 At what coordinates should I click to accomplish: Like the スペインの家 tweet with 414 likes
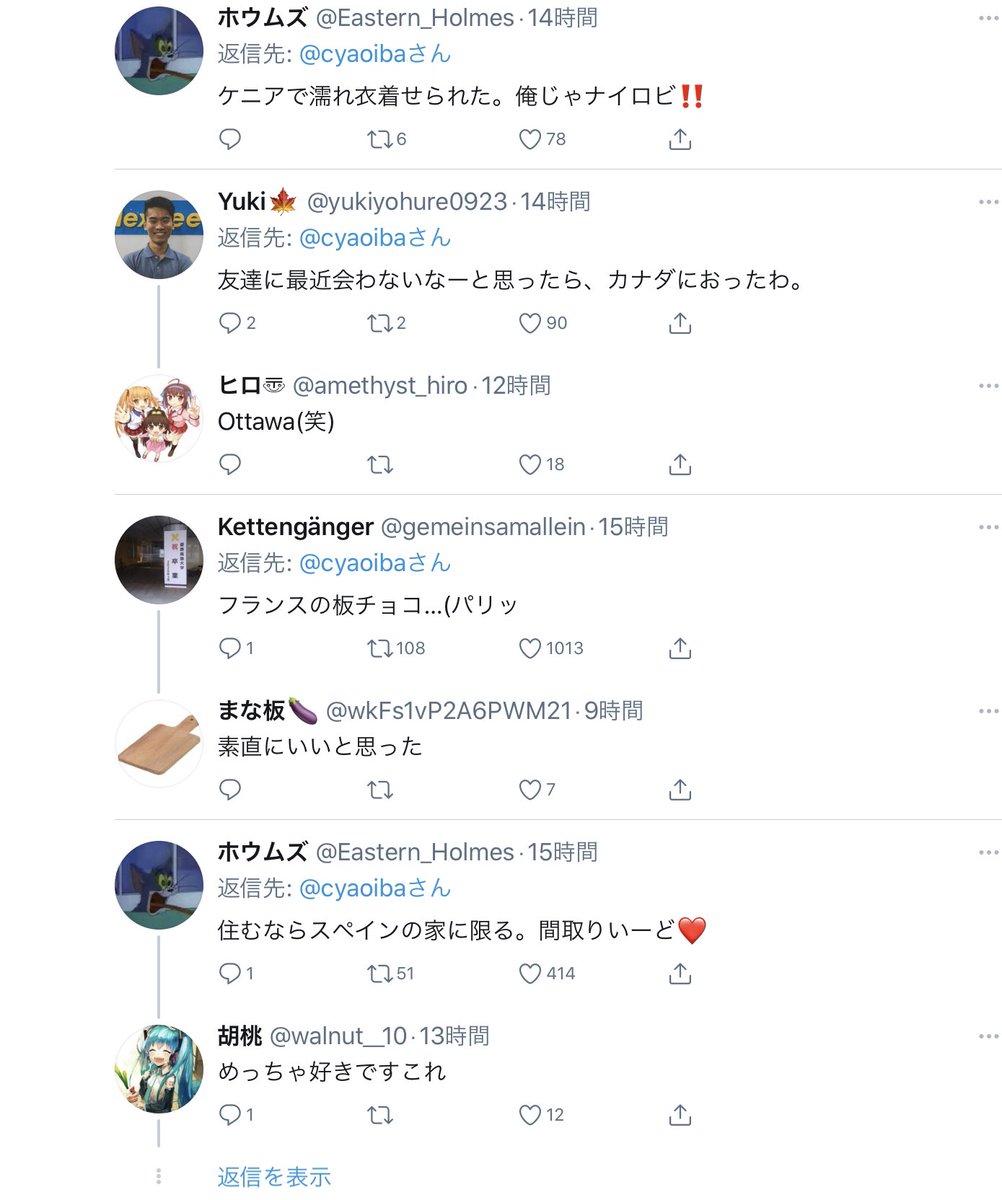tap(530, 973)
